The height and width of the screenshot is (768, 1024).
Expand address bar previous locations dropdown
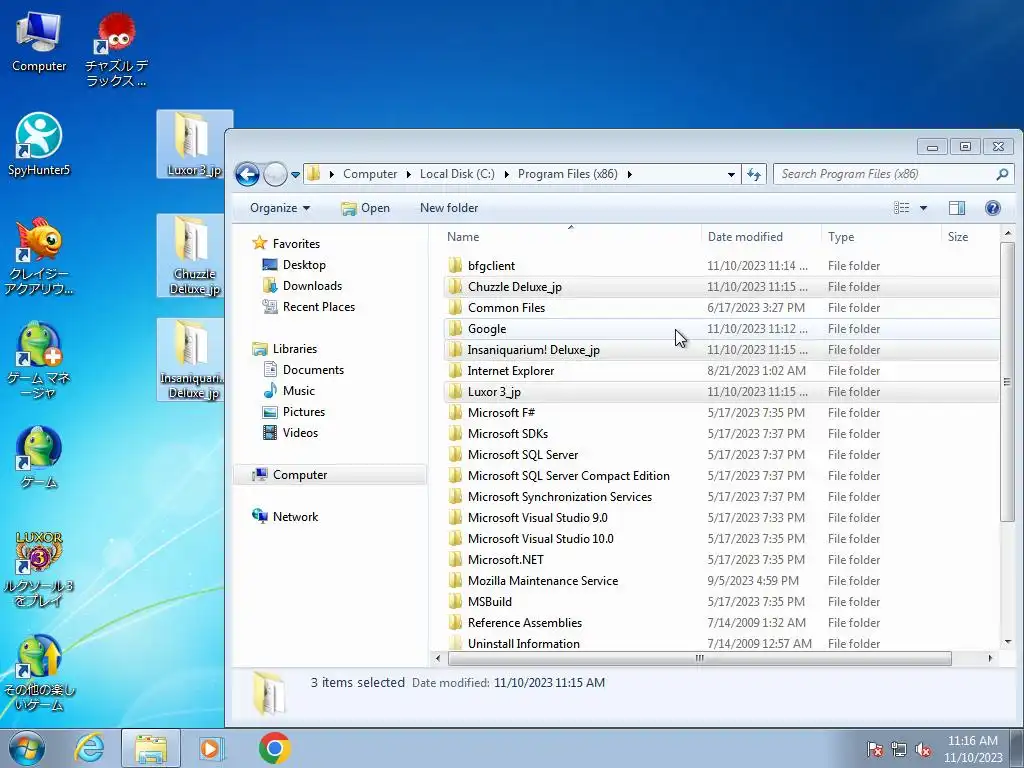click(731, 174)
